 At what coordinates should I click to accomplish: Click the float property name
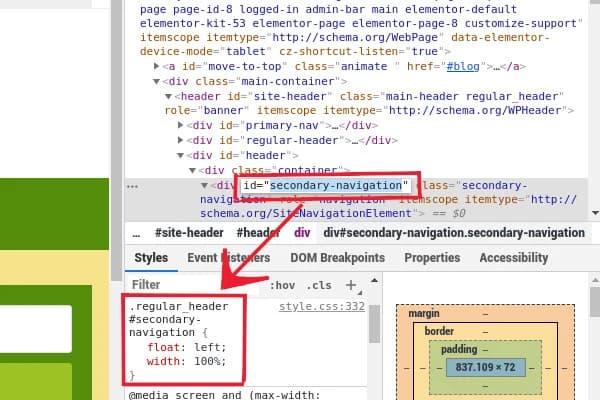(x=163, y=347)
